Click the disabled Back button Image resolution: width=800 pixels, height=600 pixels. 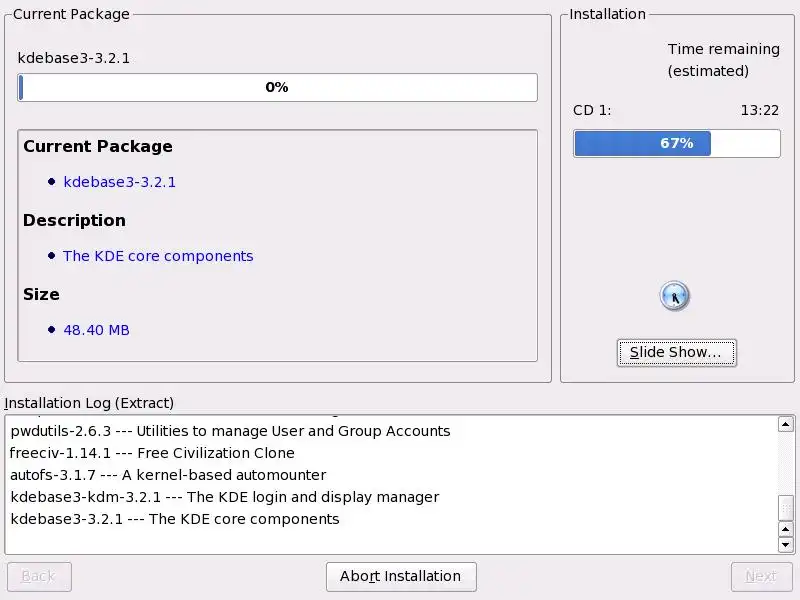pos(39,577)
